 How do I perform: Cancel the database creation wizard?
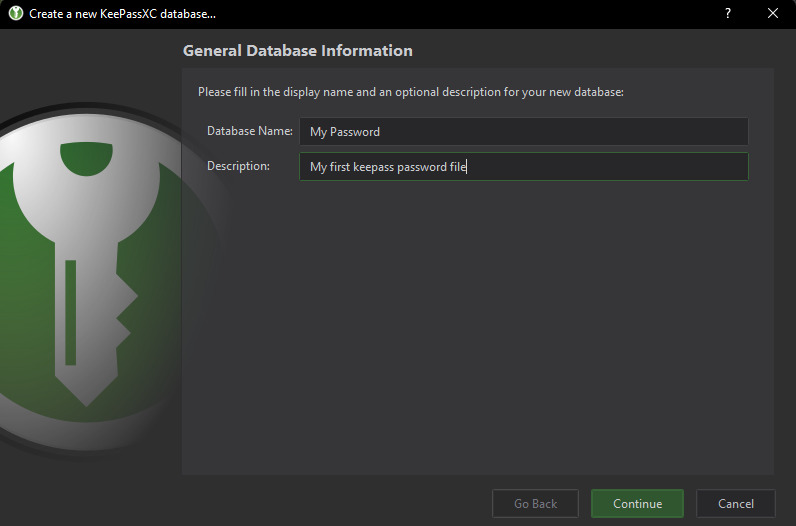click(736, 504)
